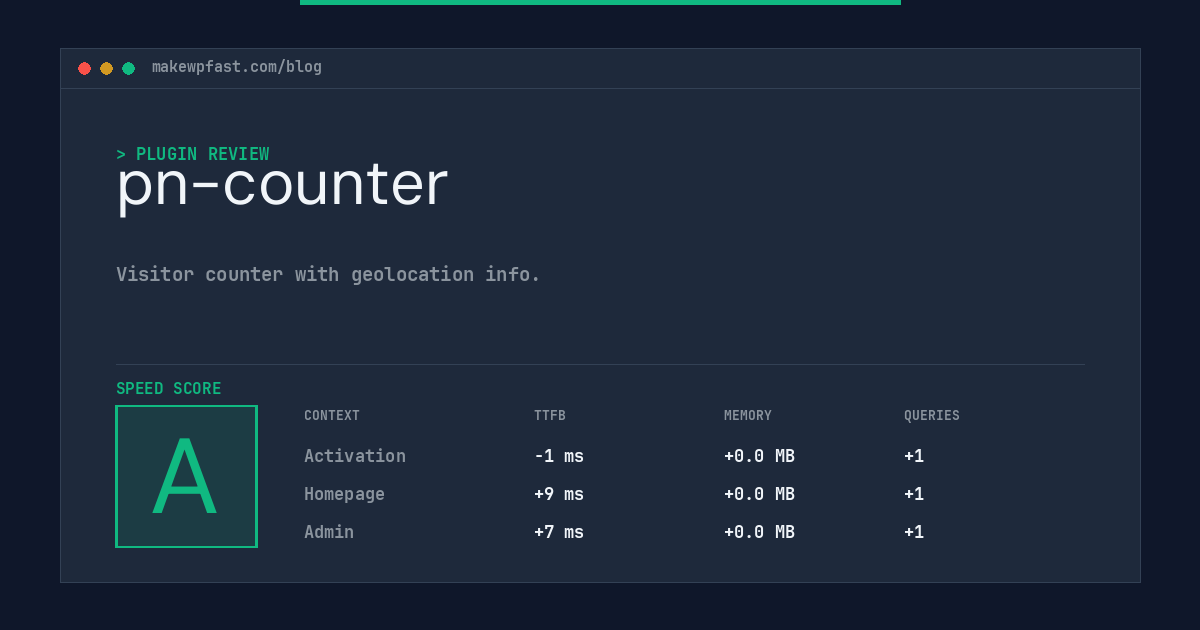Click the Homepage queries value +1
1200x630 pixels.
(x=914, y=494)
